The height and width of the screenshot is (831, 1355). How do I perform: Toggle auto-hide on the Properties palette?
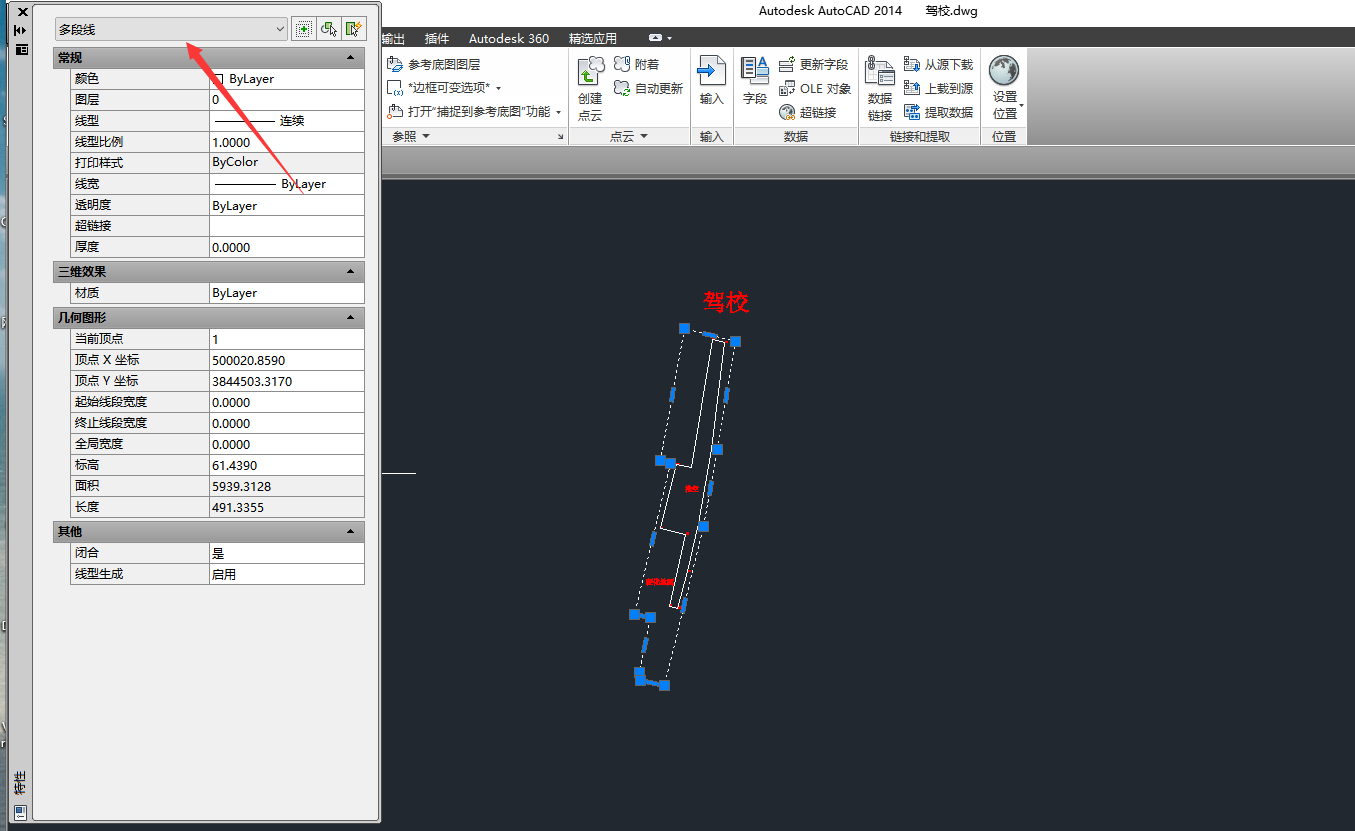(20, 31)
